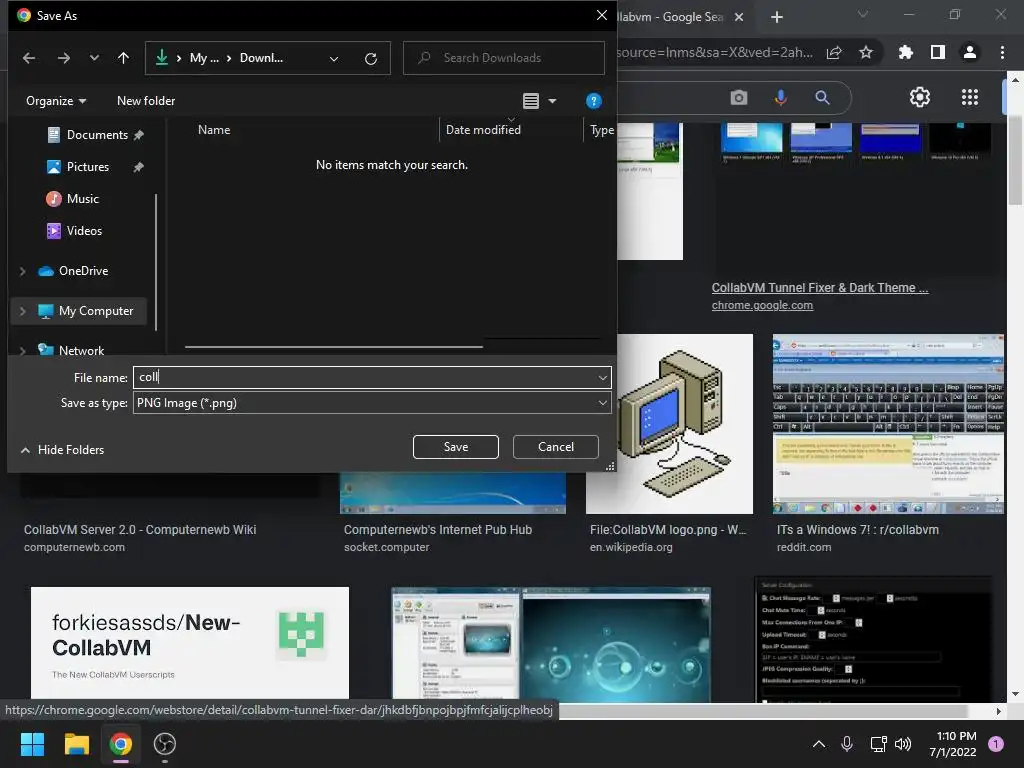Expand previous locations in address bar
The image size is (1024, 768).
pyautogui.click(x=334, y=59)
